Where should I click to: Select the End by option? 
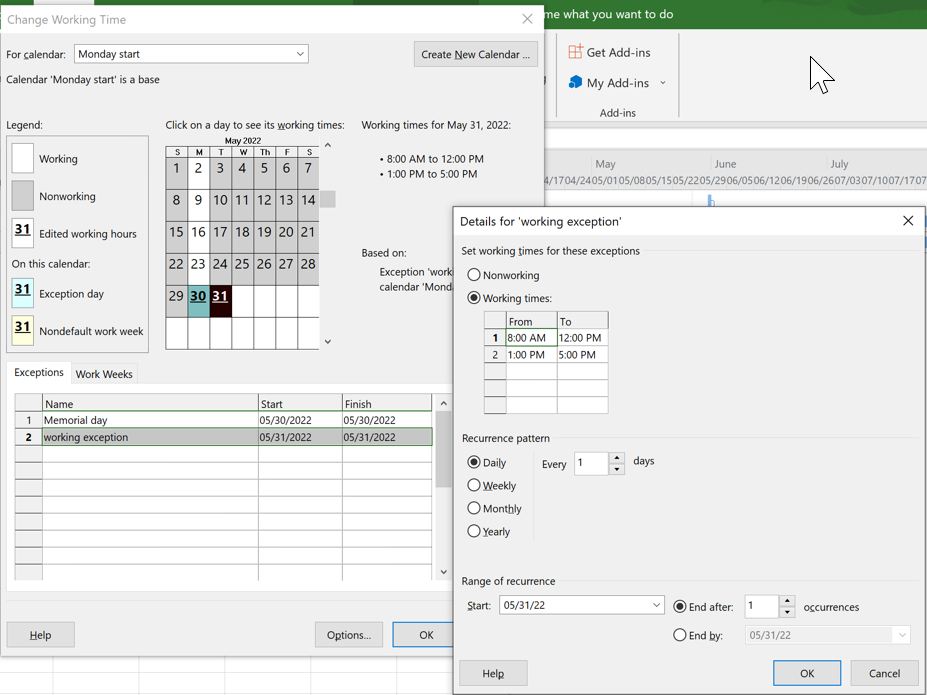pos(680,635)
